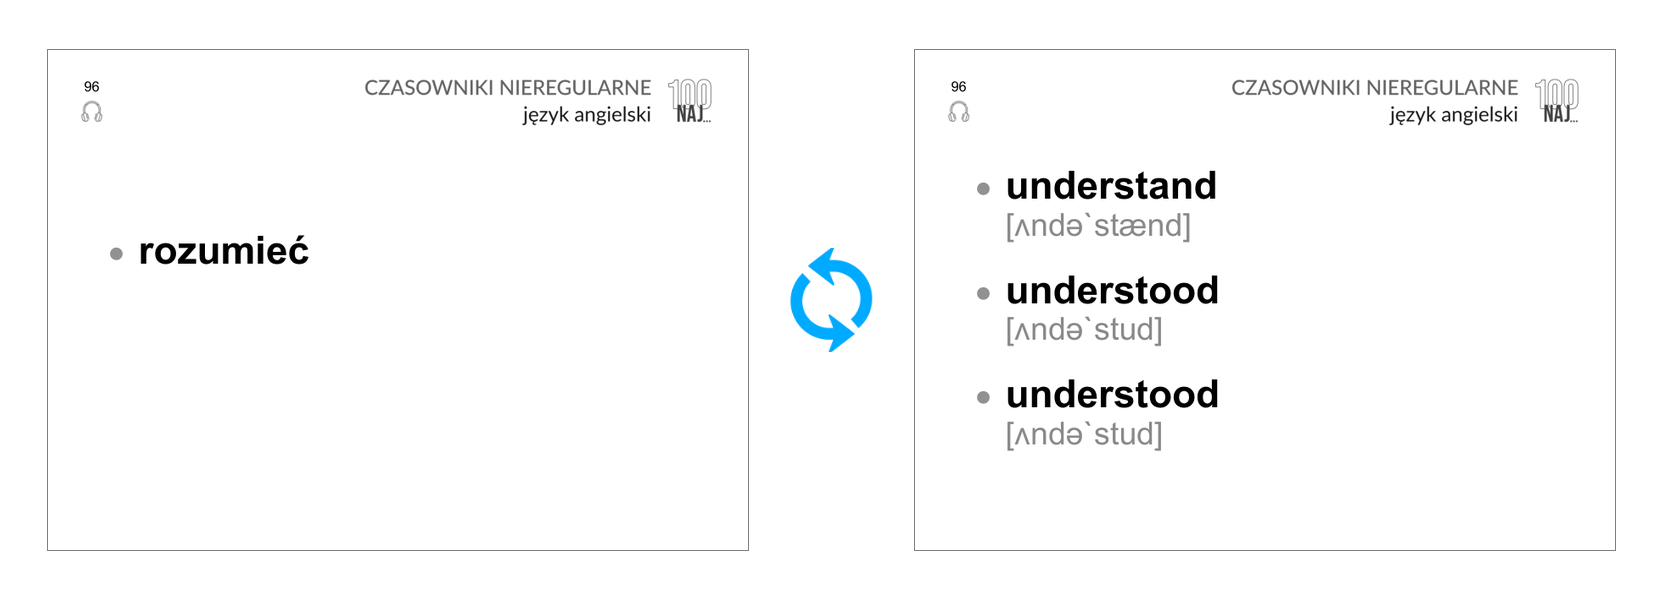
Task: Click the 100 NAJ logo on left card
Action: point(690,101)
